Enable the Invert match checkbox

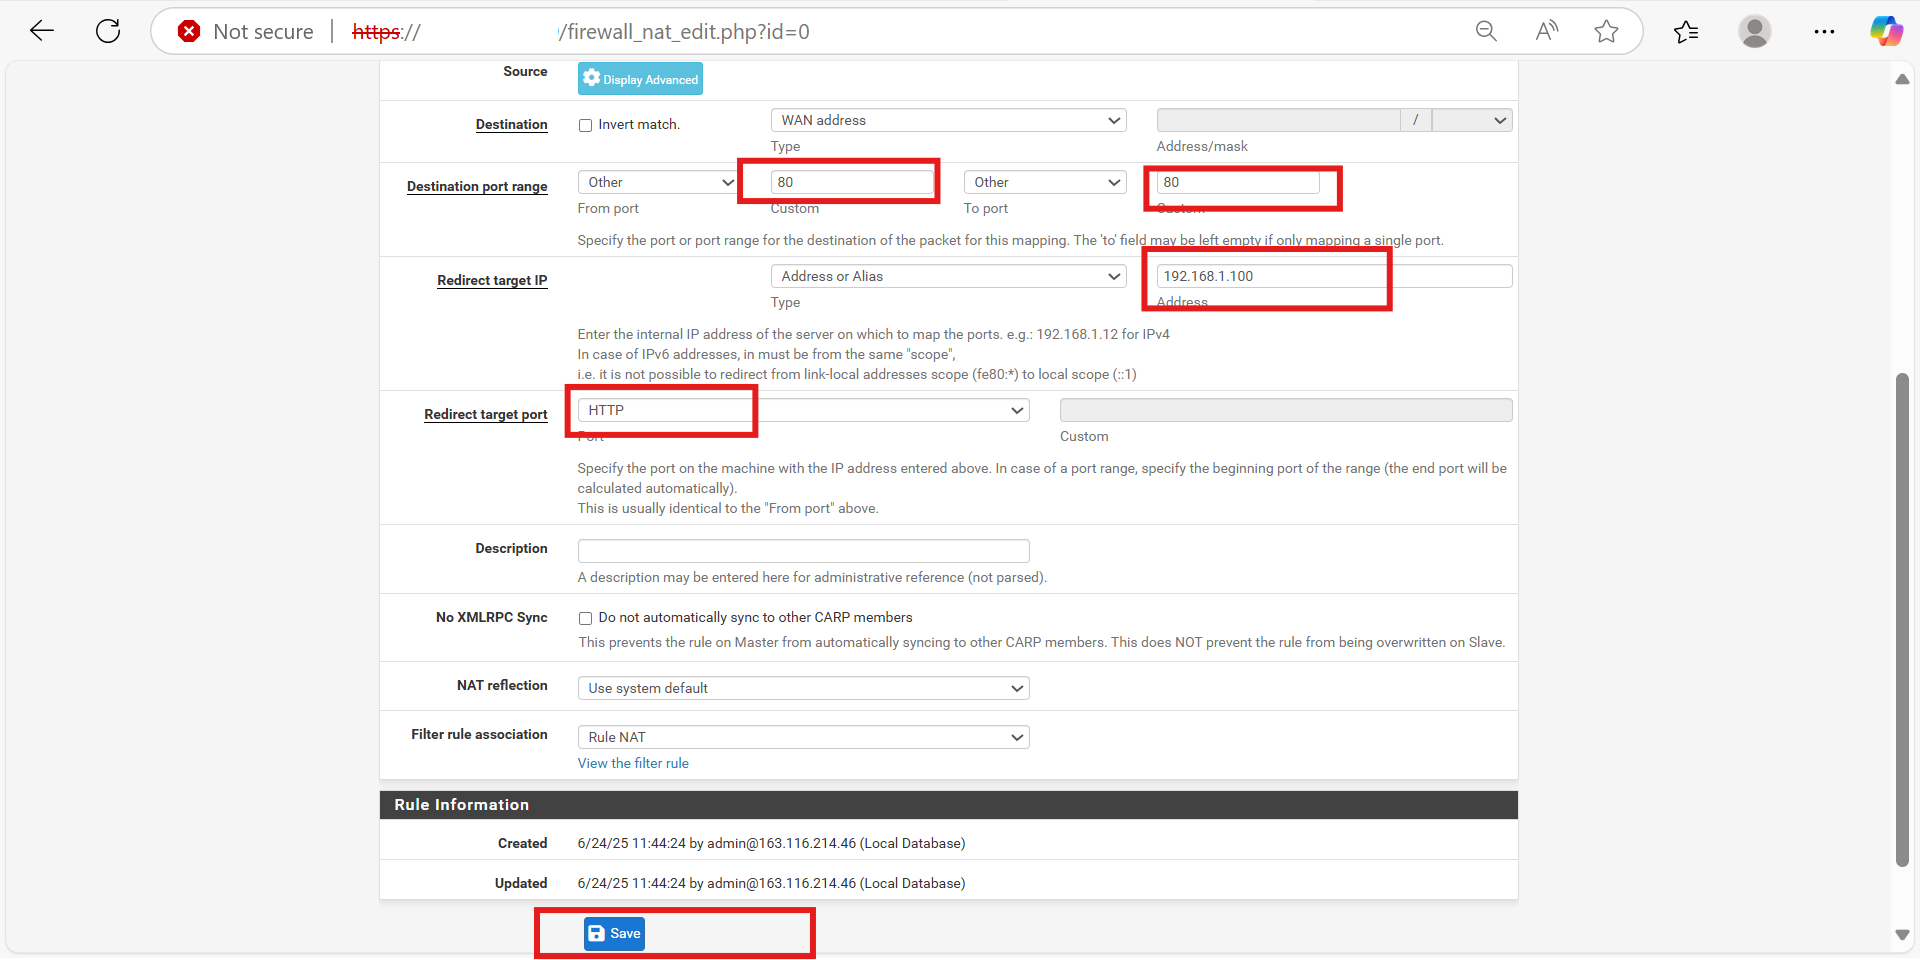pos(585,124)
